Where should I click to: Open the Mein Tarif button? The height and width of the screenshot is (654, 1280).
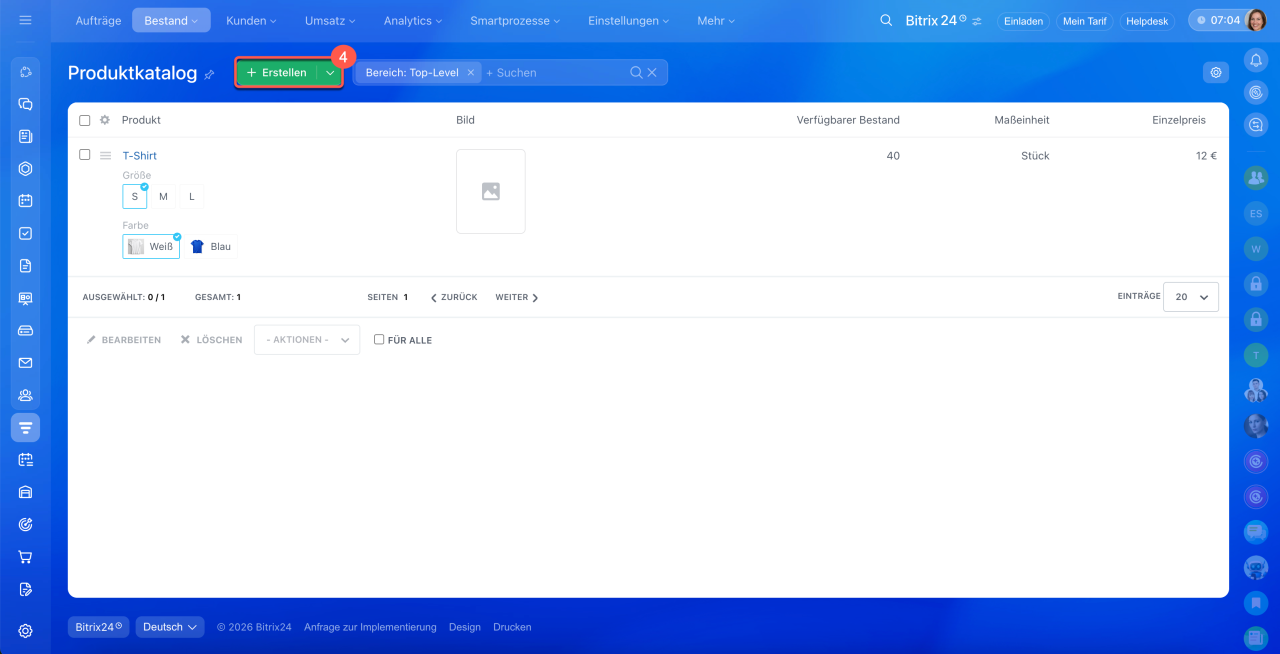[x=1085, y=21]
